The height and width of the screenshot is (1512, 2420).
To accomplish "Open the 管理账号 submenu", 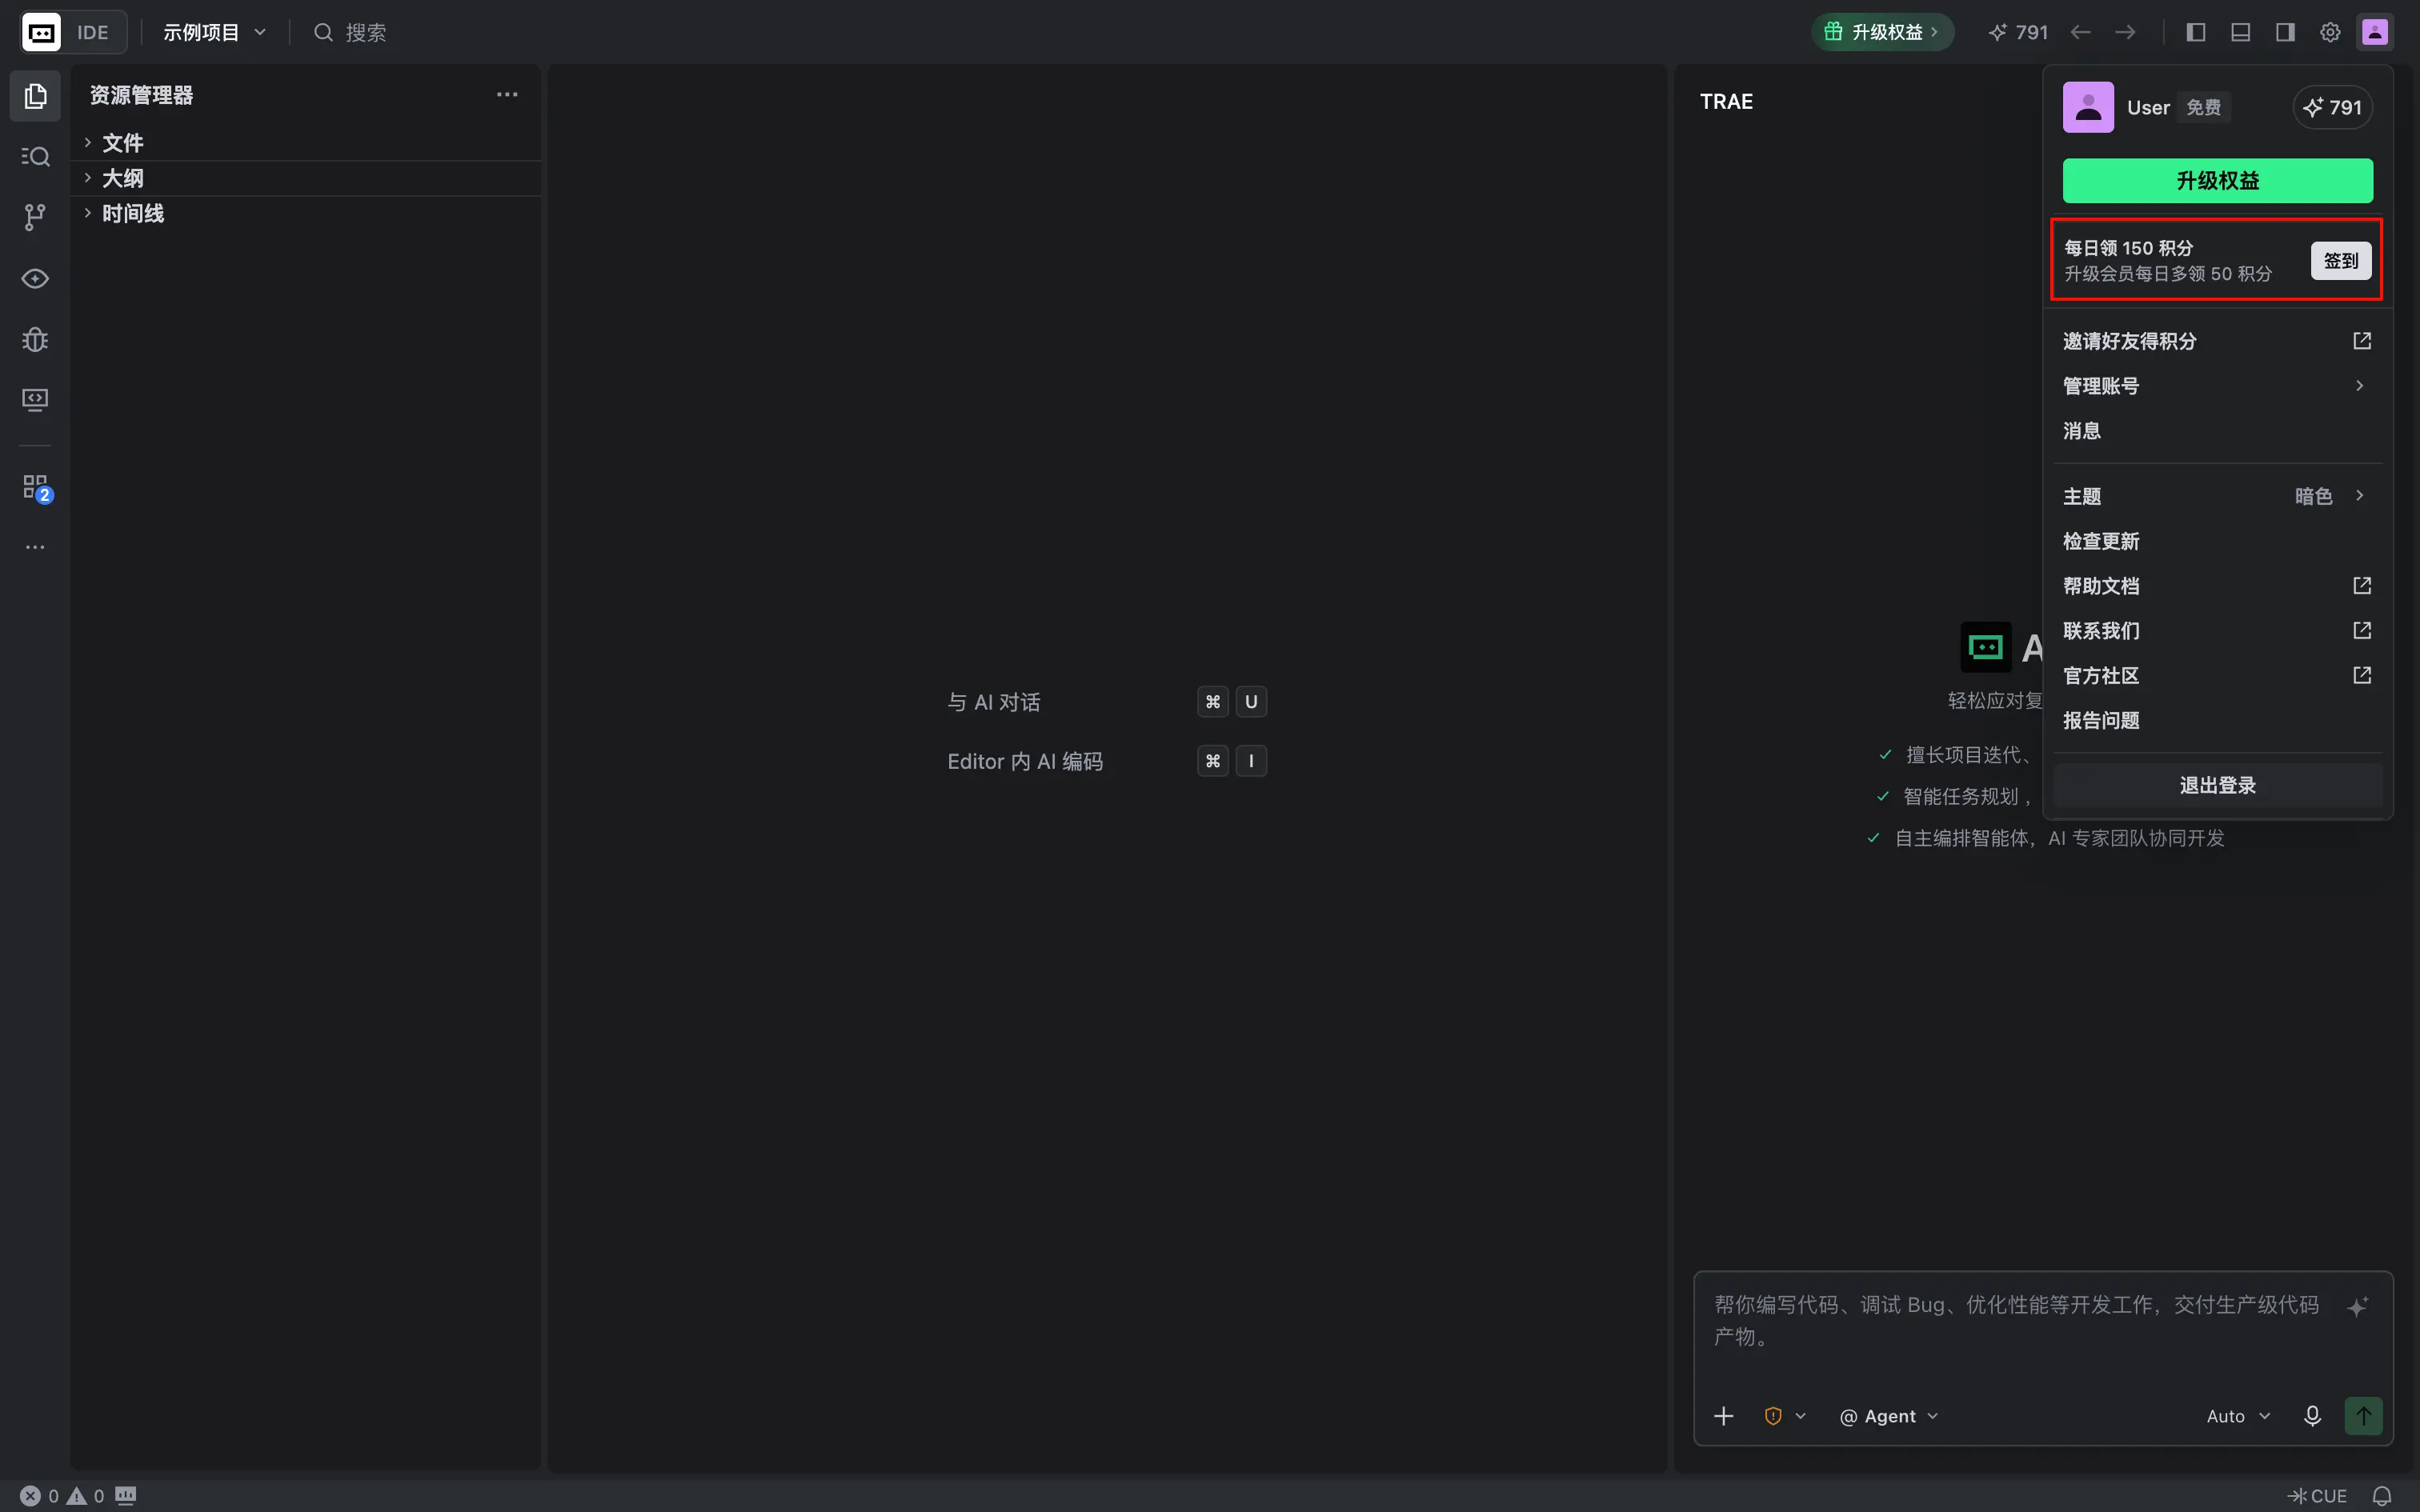I will coord(2217,386).
